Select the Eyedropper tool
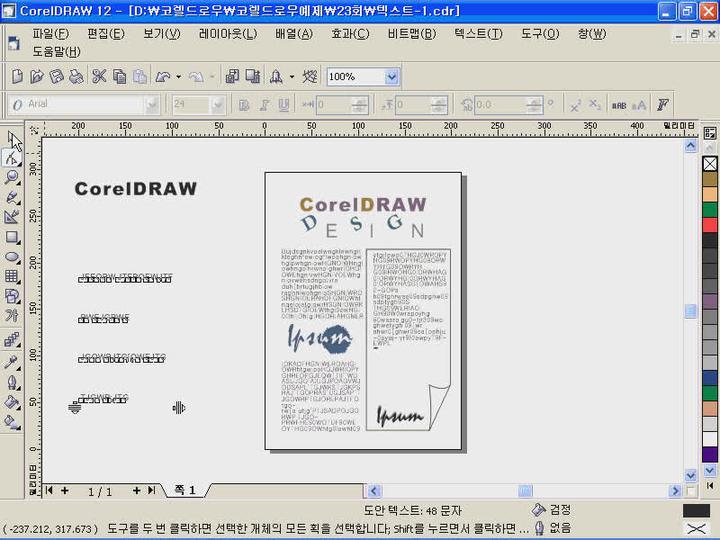 click(12, 362)
